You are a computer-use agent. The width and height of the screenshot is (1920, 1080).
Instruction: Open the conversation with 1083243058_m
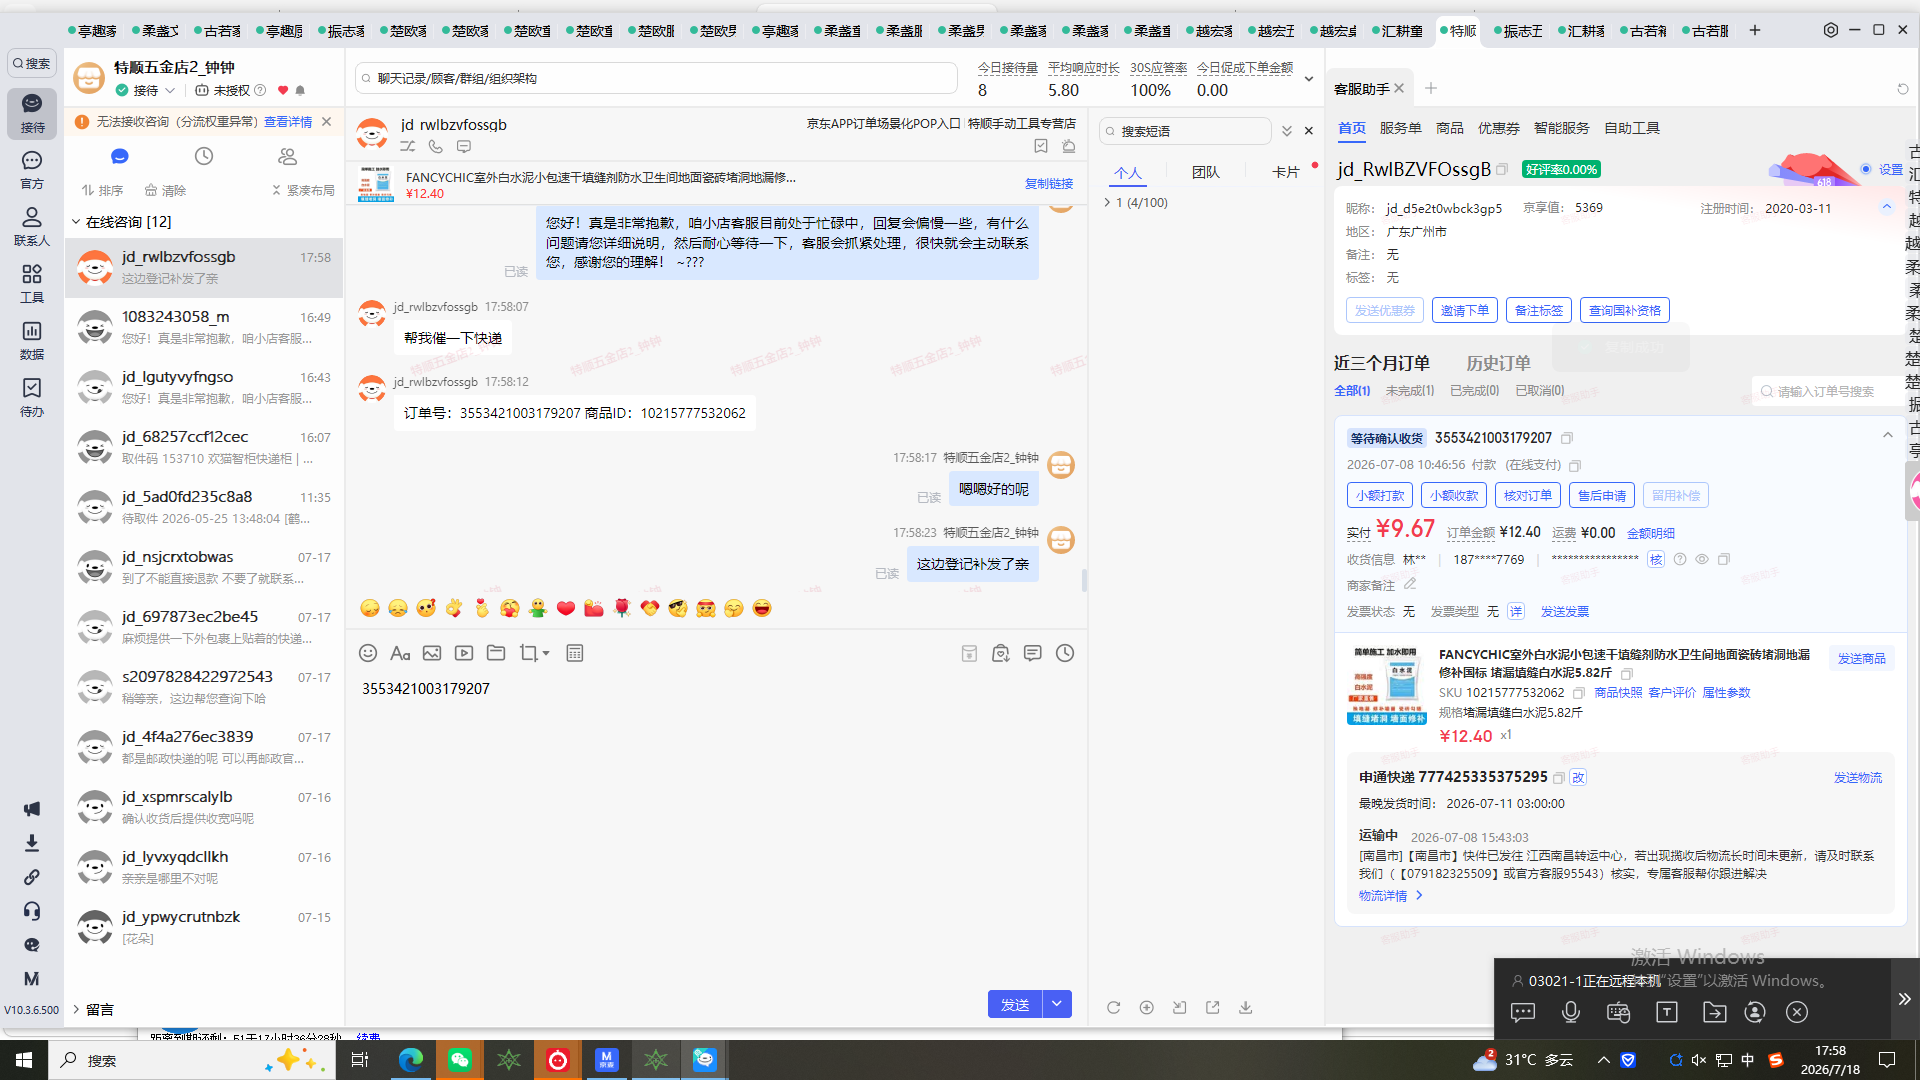point(204,327)
